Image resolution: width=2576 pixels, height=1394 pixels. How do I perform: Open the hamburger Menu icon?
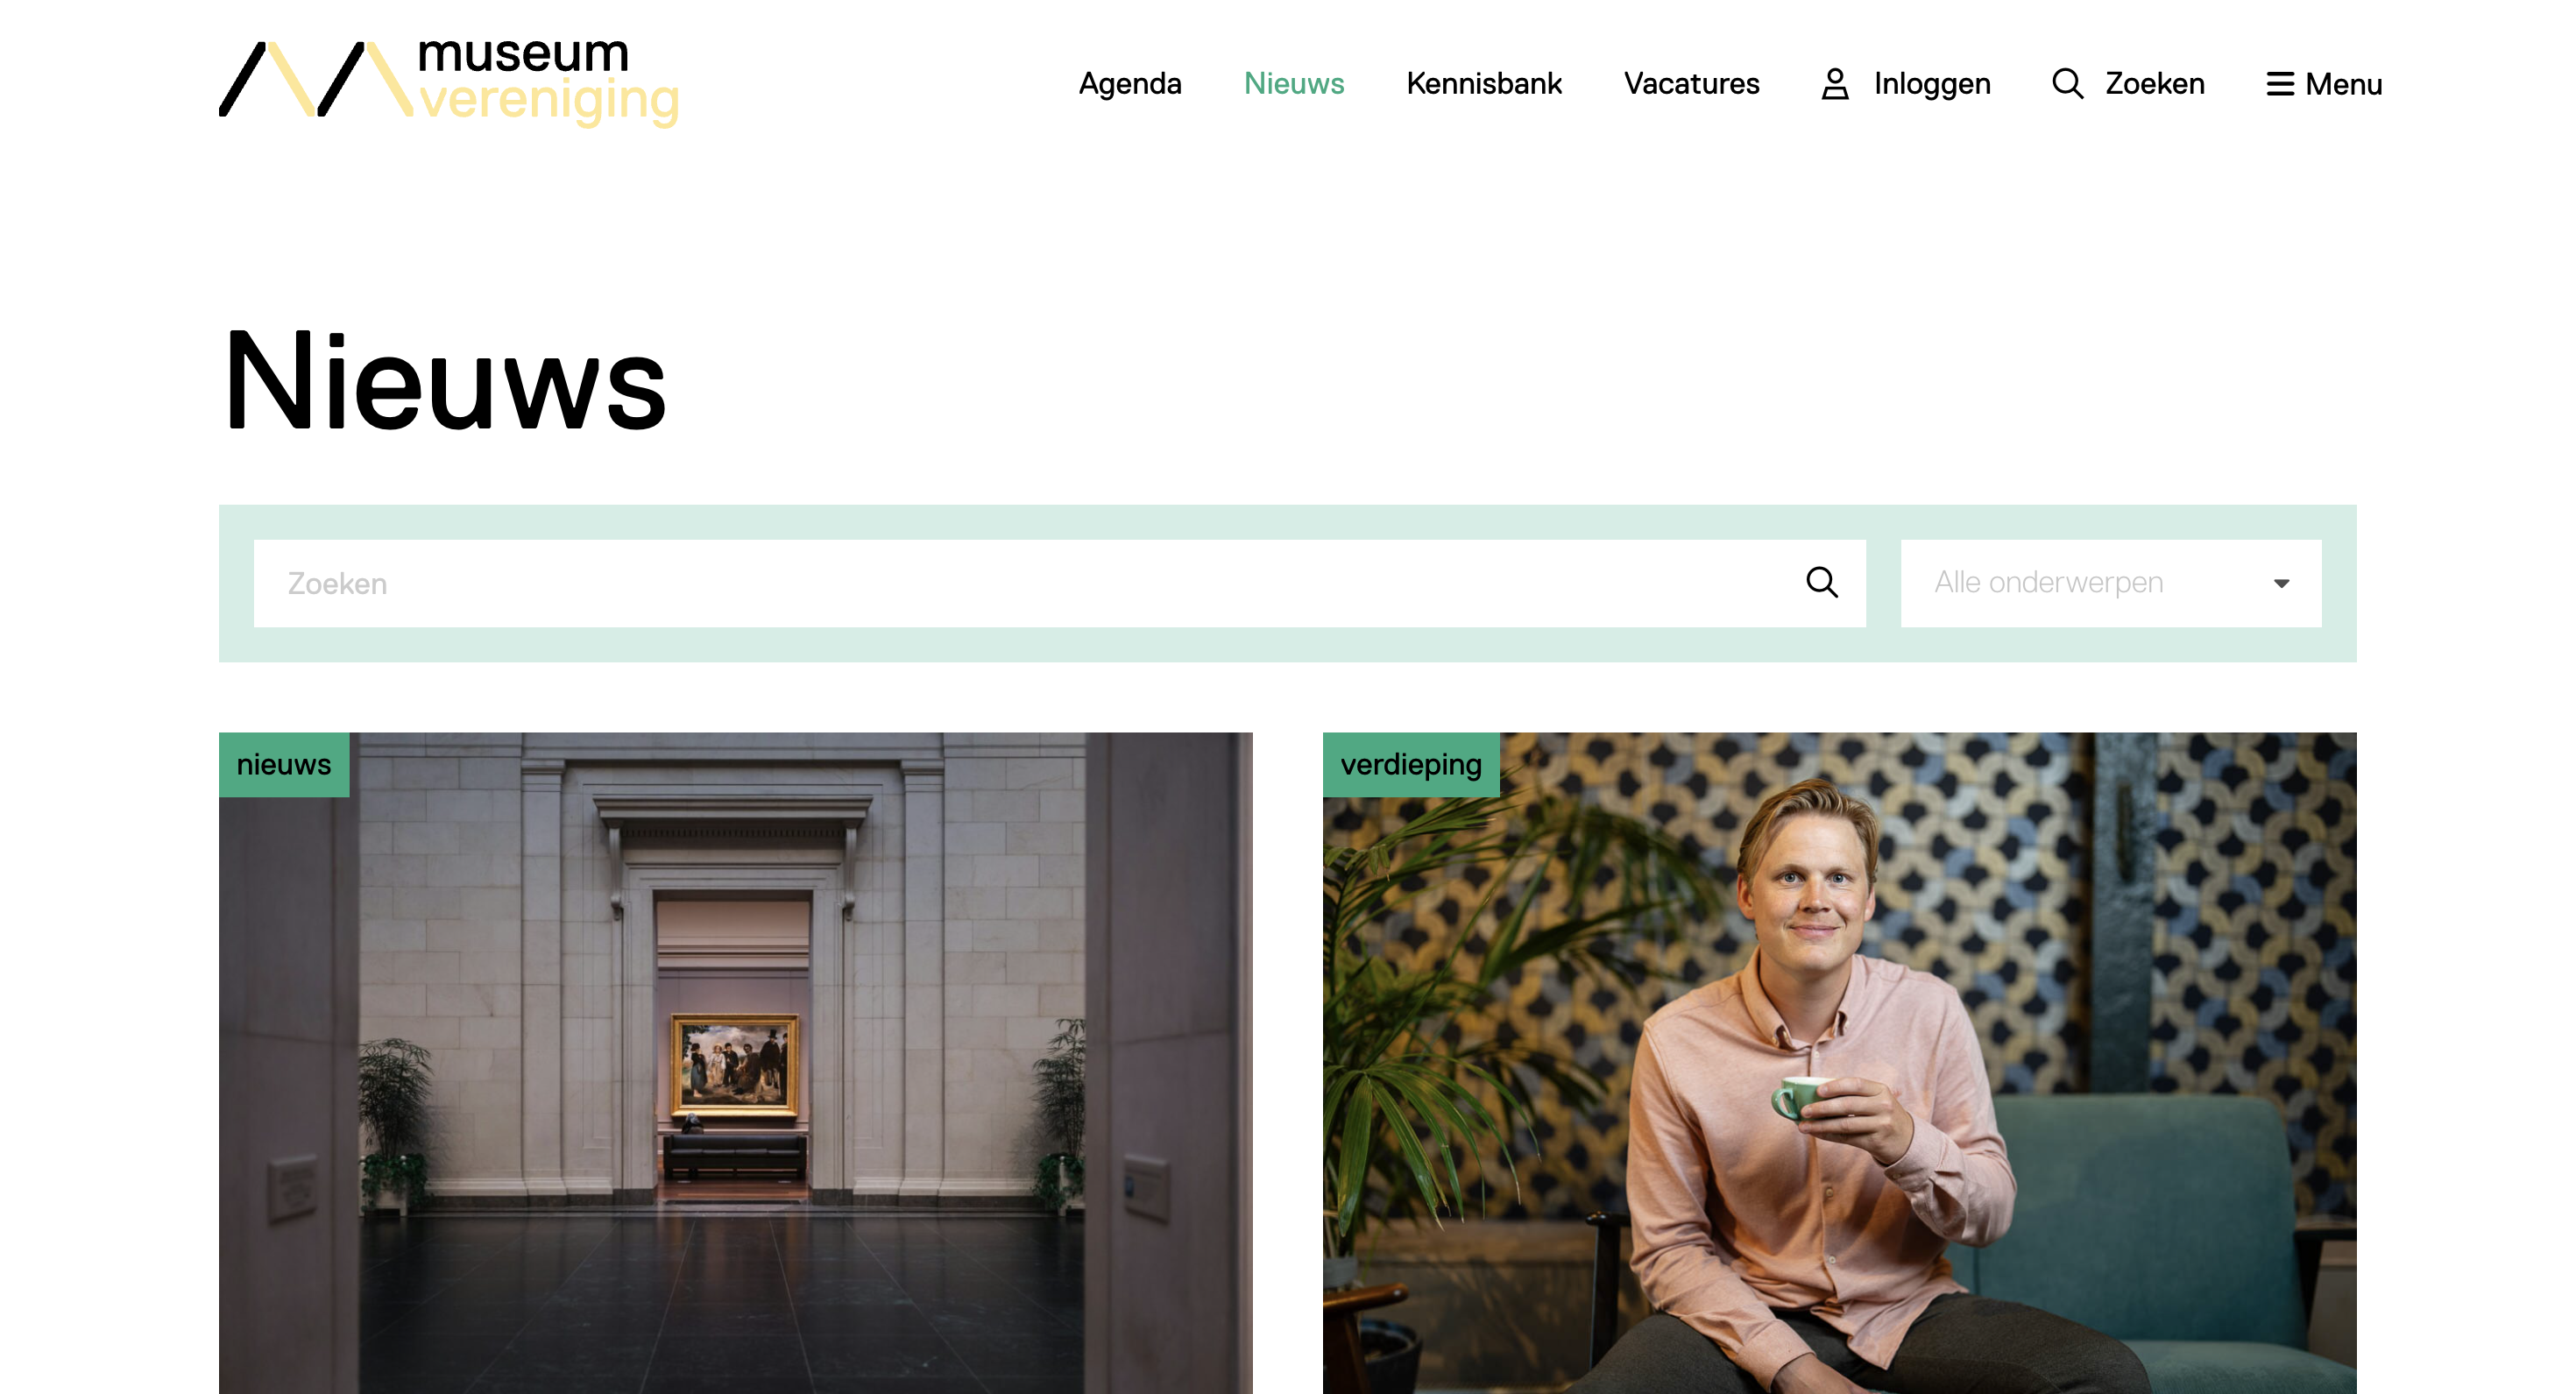[2280, 84]
